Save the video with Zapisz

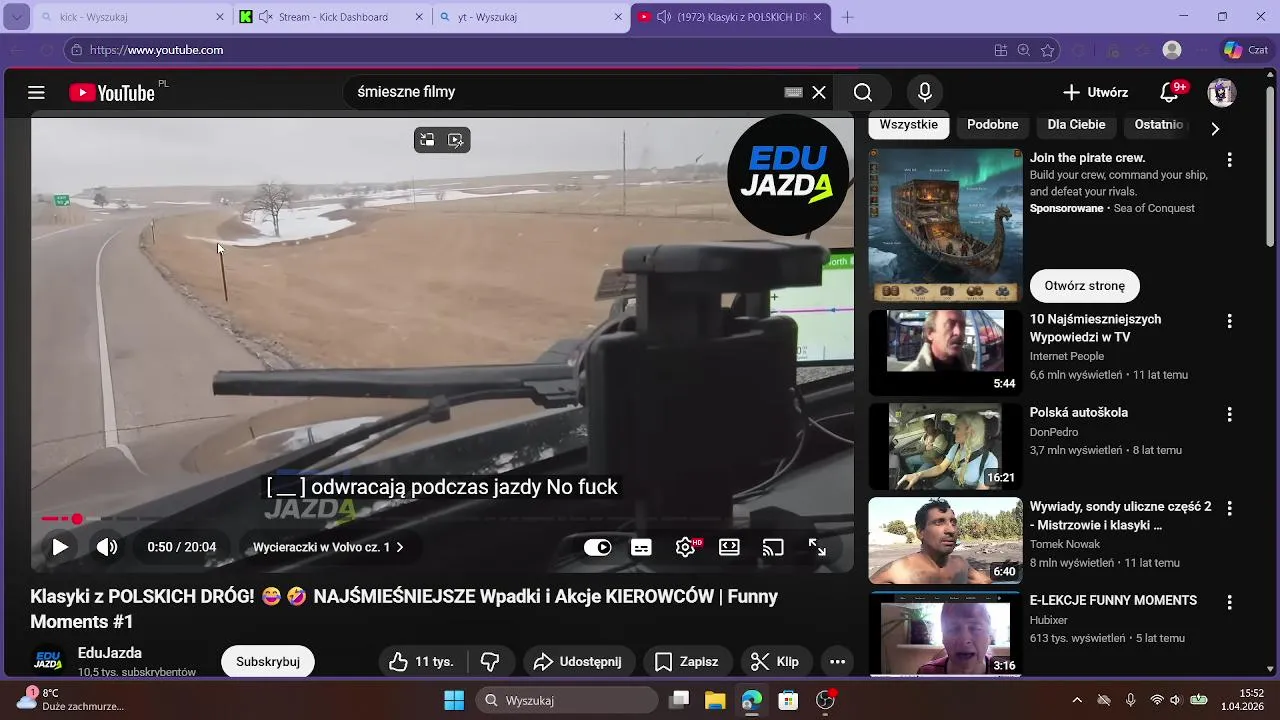pyautogui.click(x=686, y=662)
